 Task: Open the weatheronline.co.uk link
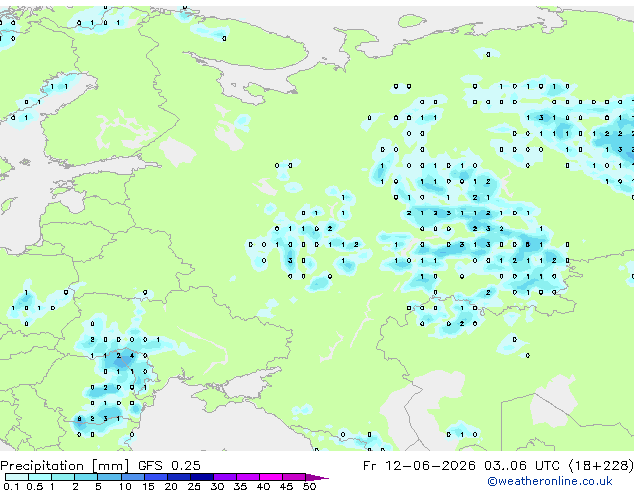click(x=550, y=481)
